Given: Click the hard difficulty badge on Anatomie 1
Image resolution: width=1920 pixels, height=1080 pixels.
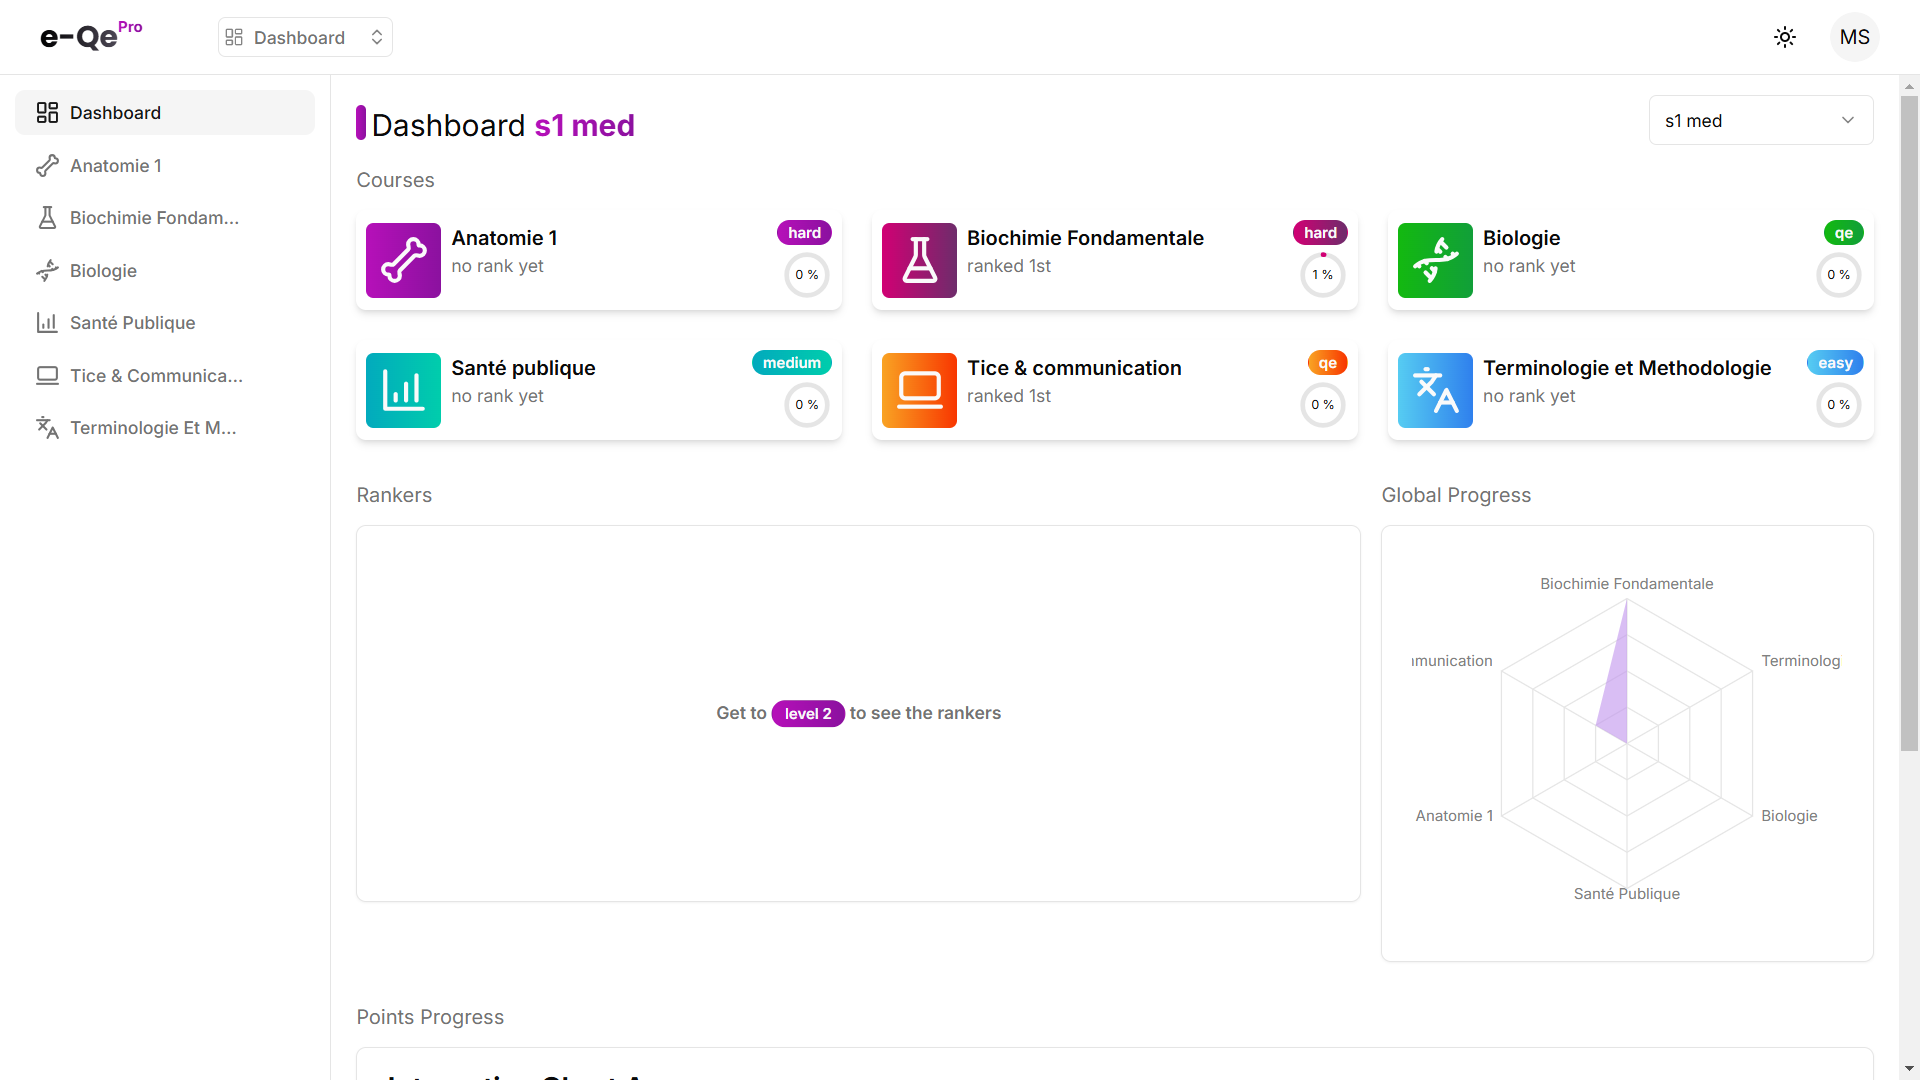Looking at the screenshot, I should click(x=804, y=233).
